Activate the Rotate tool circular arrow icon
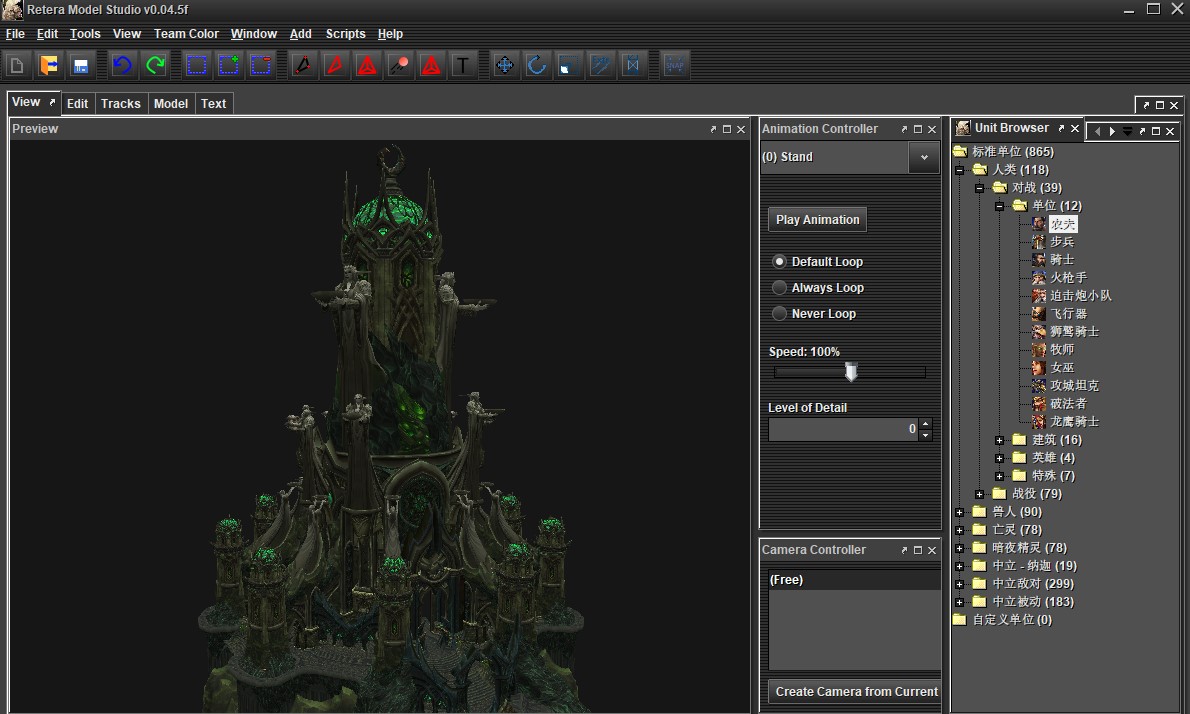 (537, 65)
